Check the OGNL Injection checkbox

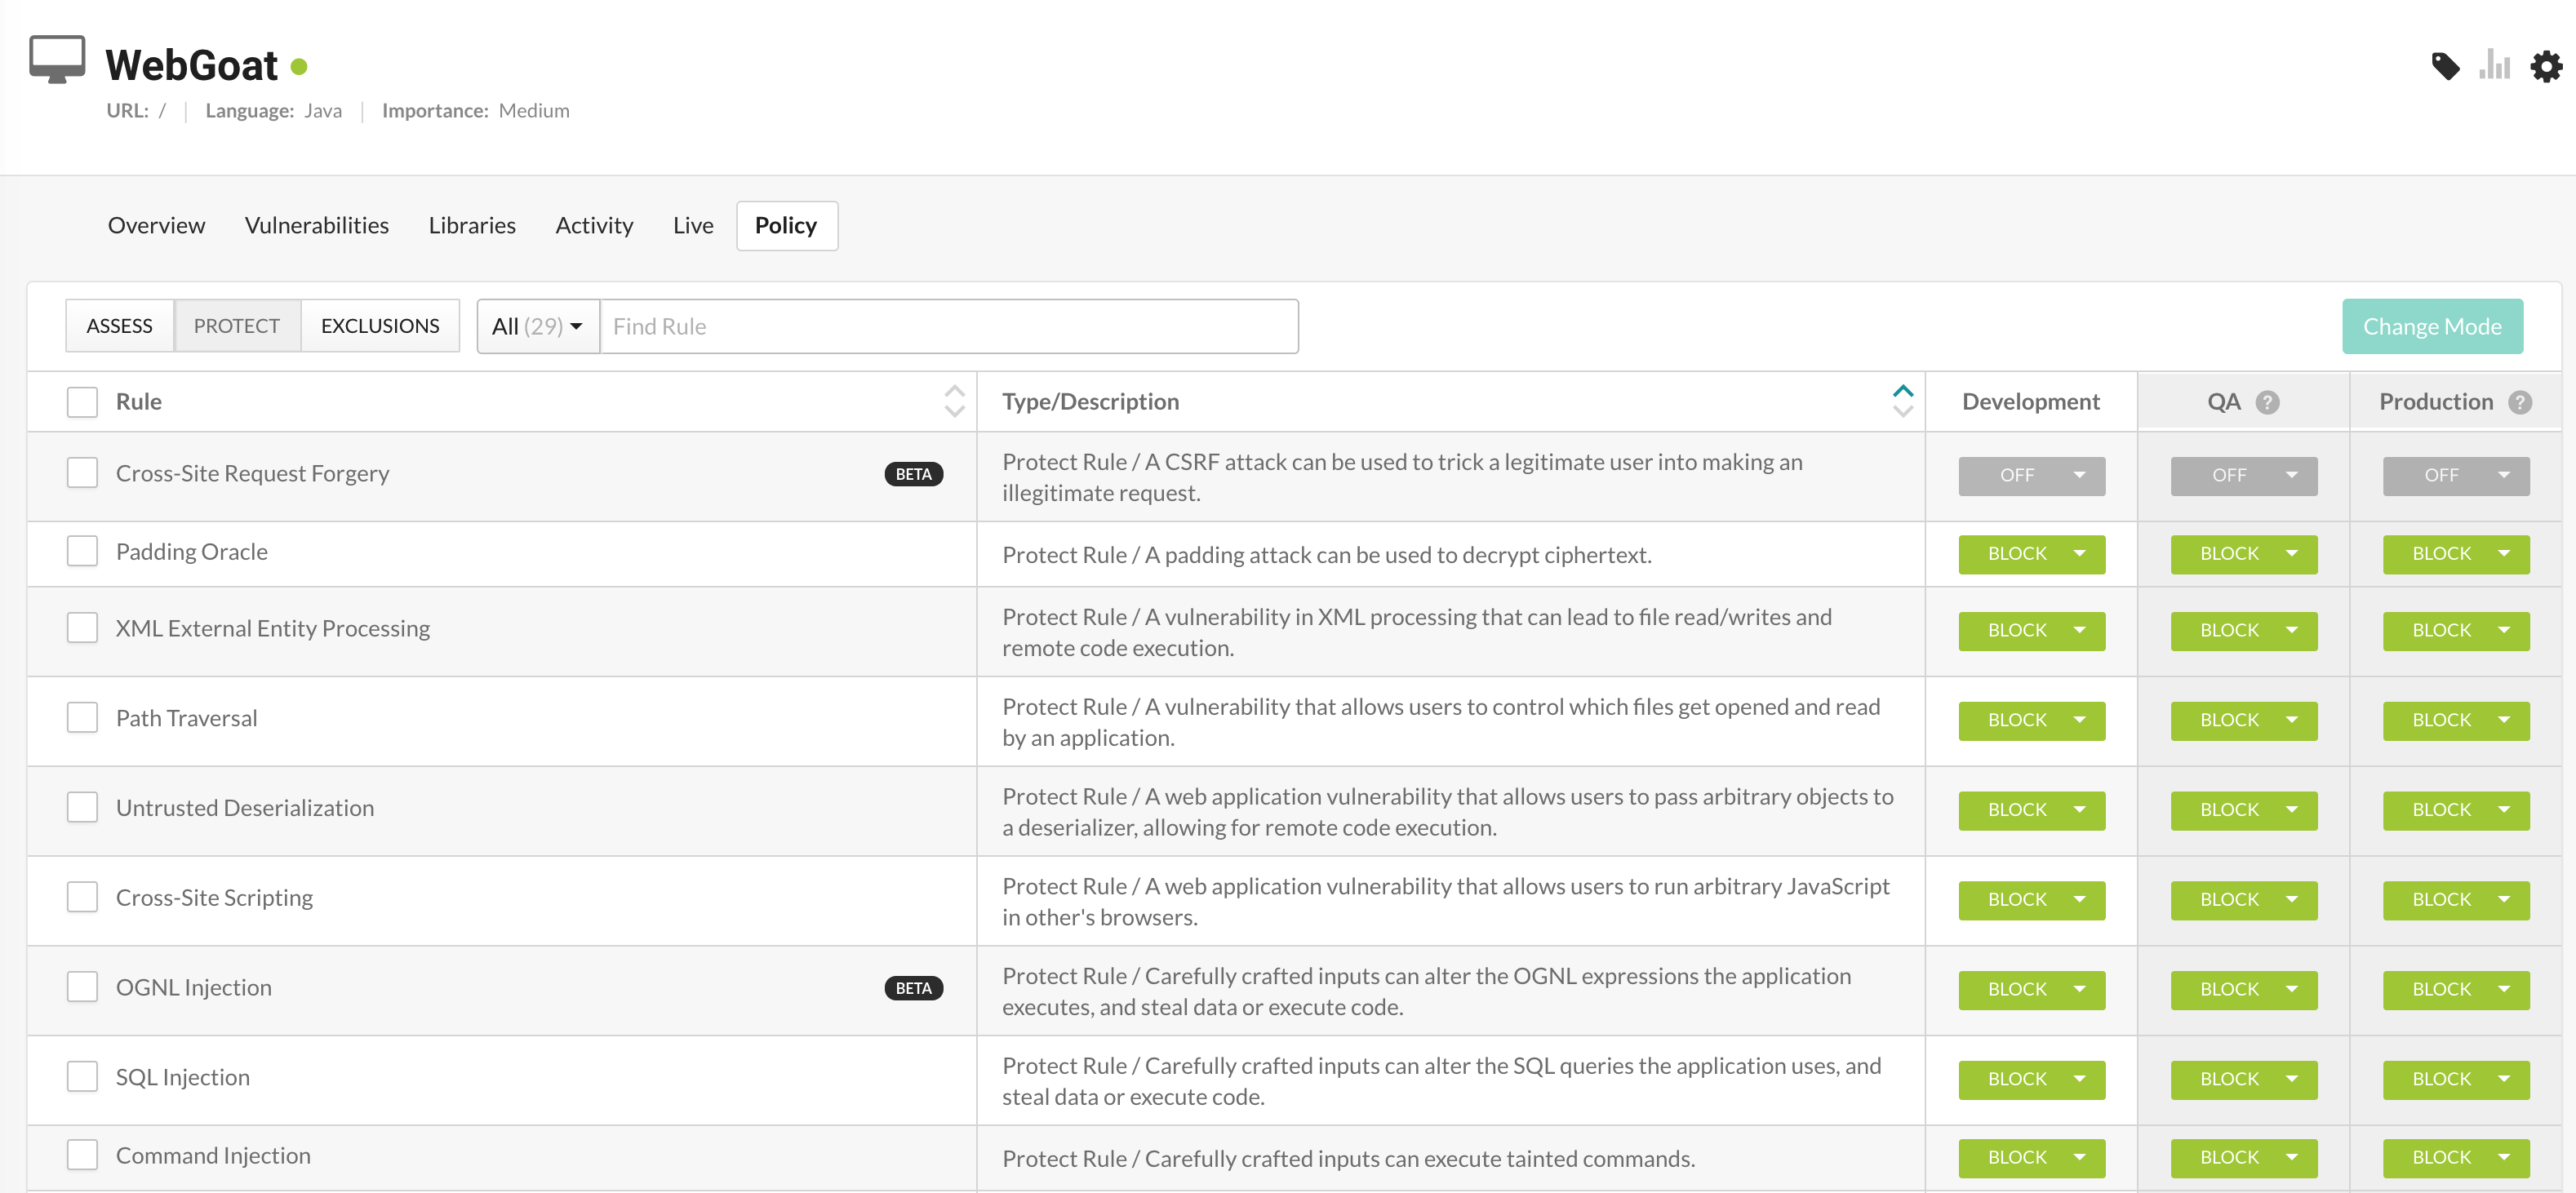(82, 987)
